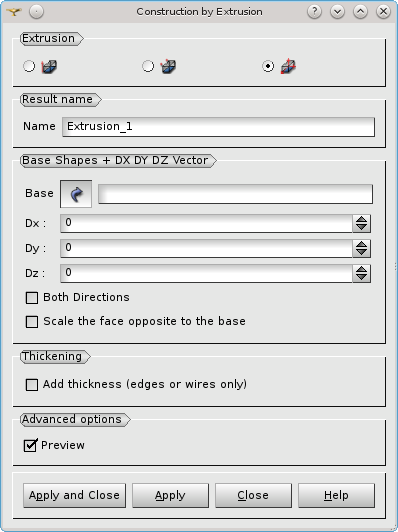The image size is (398, 532).
Task: Click the DX DY DZ extrusion icon
Action: coord(288,66)
